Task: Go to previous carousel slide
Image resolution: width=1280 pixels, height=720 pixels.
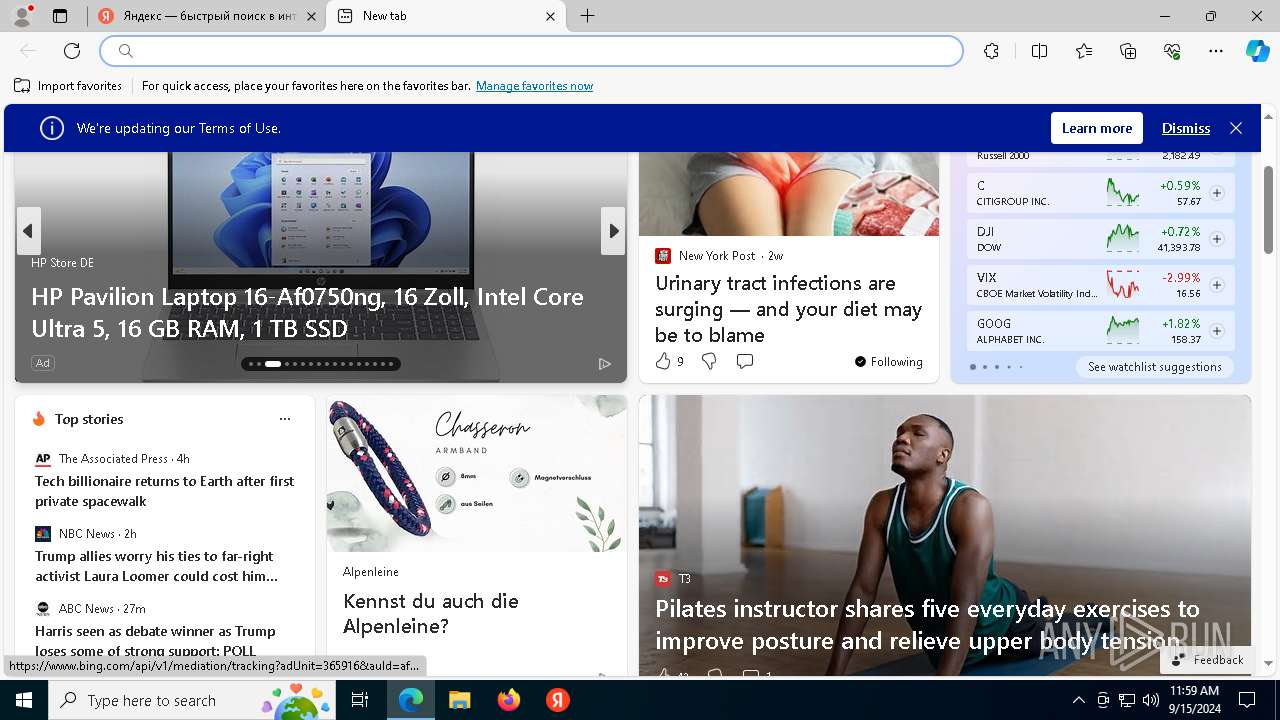Action: tap(28, 231)
